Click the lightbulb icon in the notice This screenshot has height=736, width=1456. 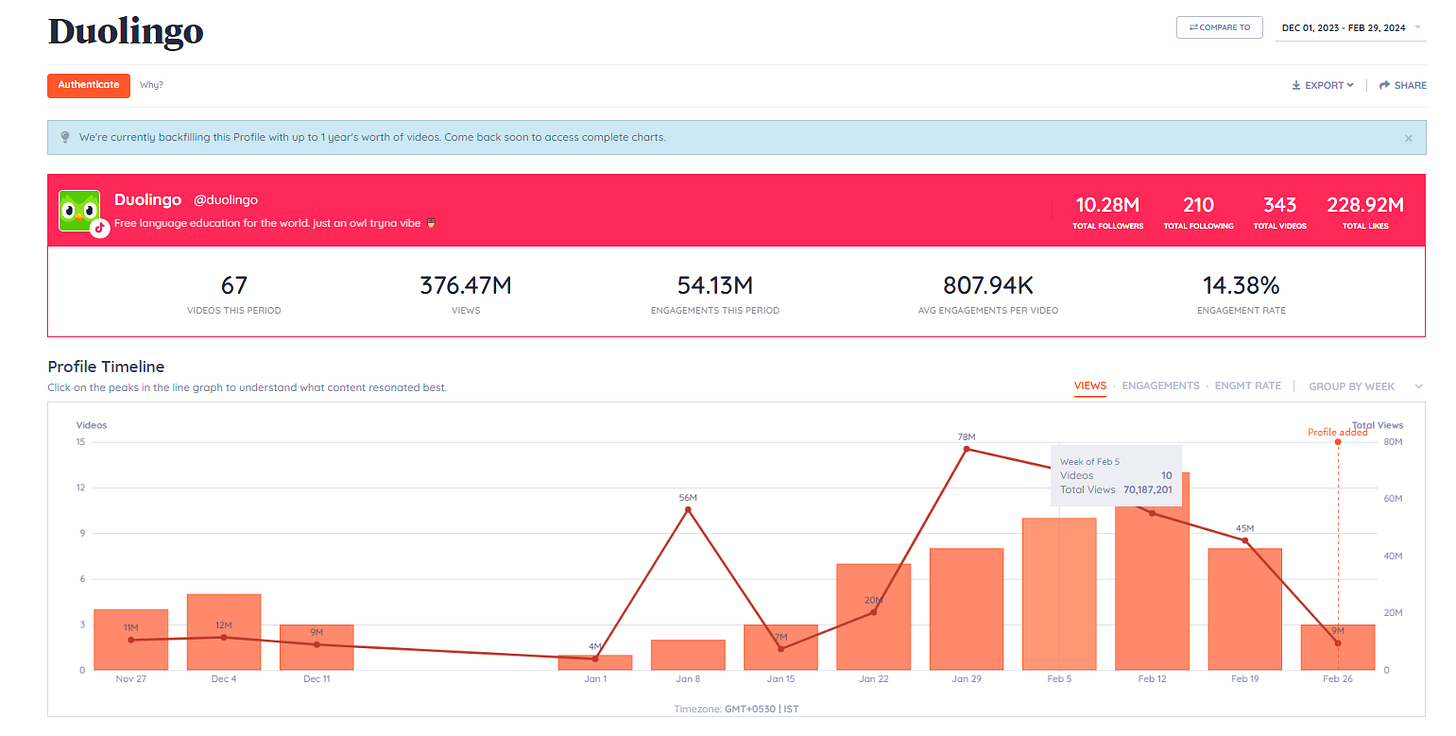click(x=65, y=137)
